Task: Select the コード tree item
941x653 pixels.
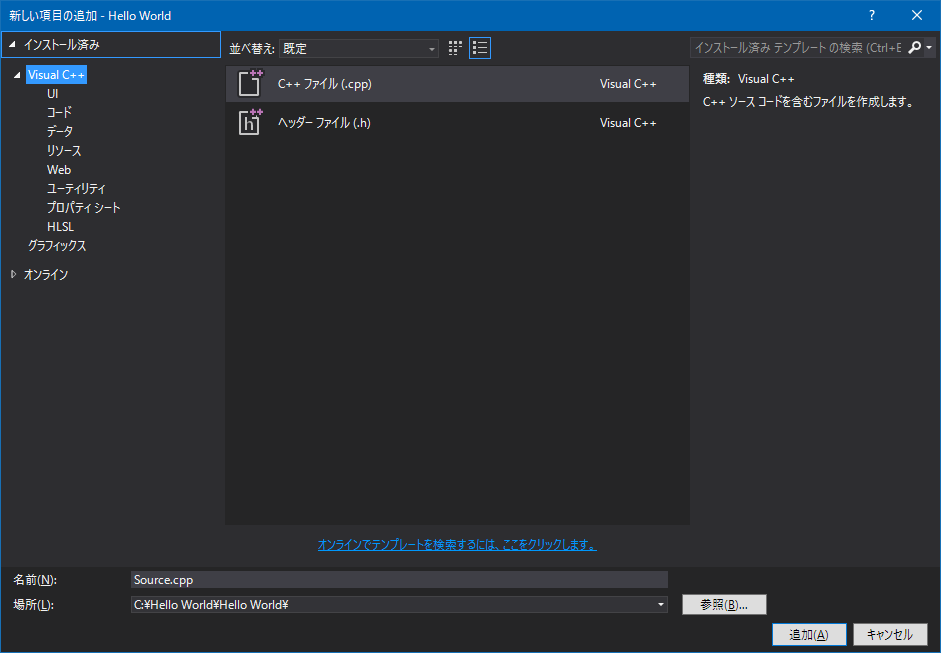Action: 60,112
